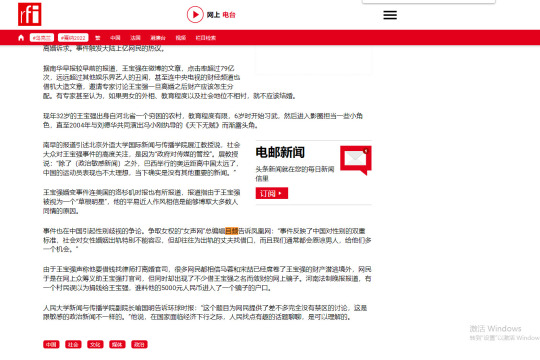The height and width of the screenshot is (360, 540).
Task: Open the last item in the red nav bar
Action: point(206,38)
